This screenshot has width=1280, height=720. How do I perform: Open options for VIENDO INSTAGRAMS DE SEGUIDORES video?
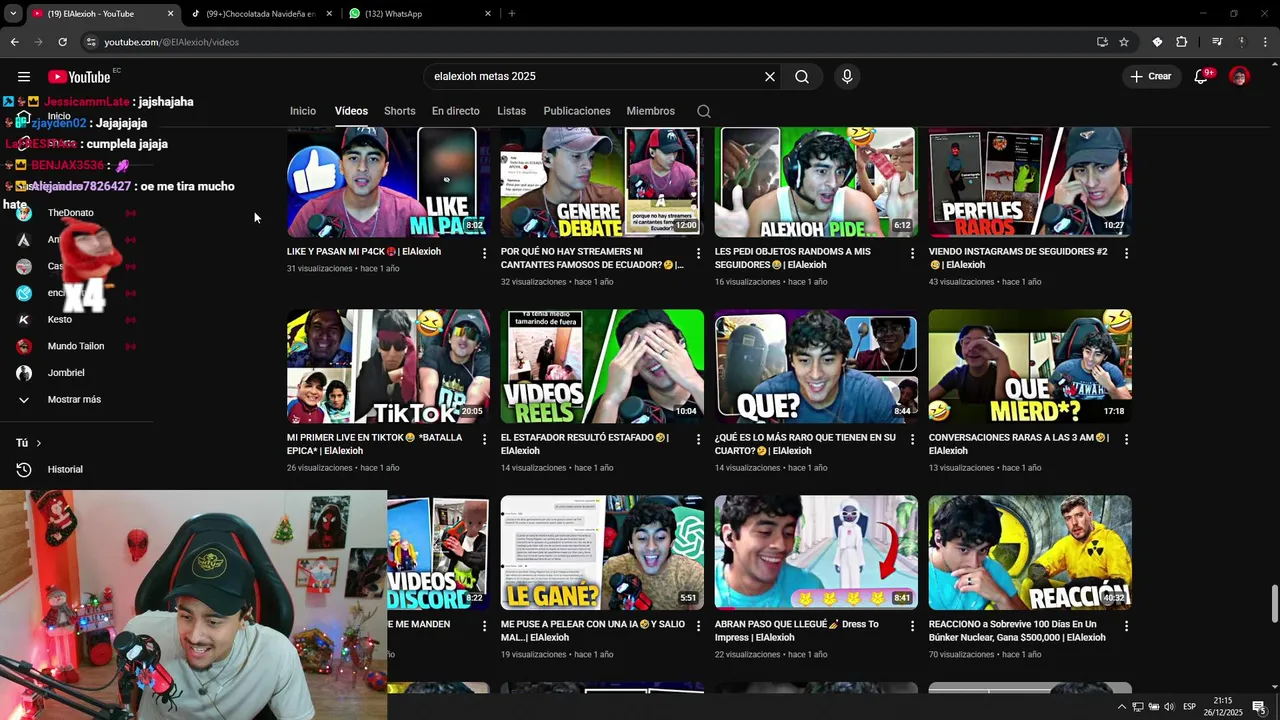pos(1126,253)
